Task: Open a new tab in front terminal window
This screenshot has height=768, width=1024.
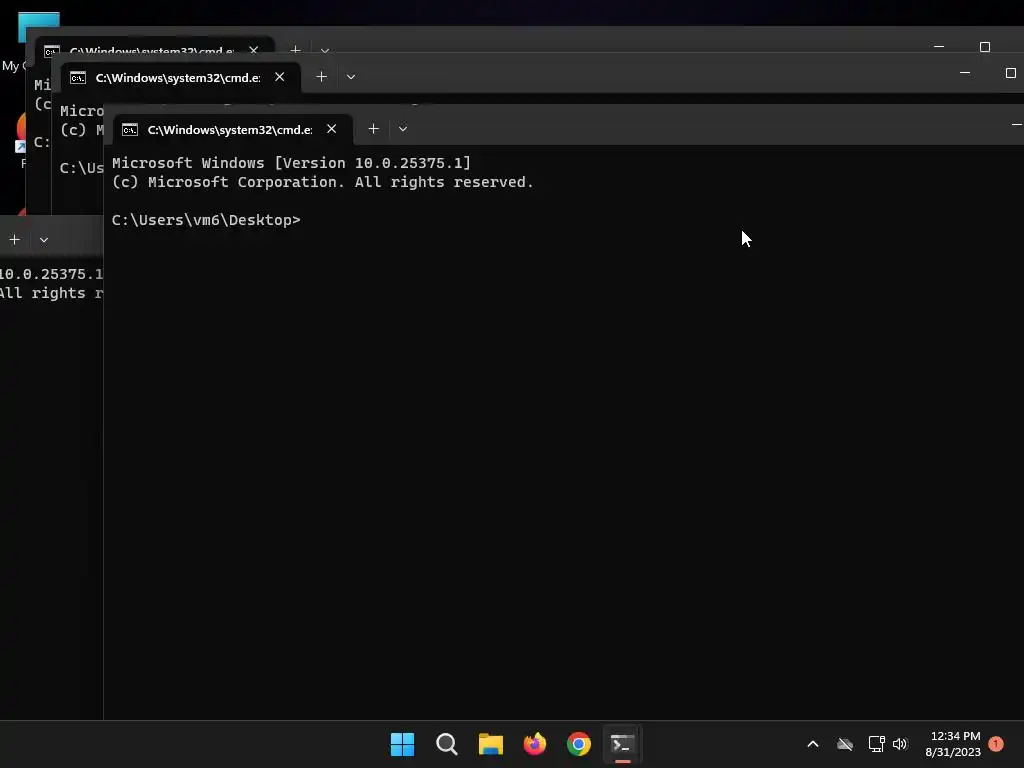Action: point(374,129)
